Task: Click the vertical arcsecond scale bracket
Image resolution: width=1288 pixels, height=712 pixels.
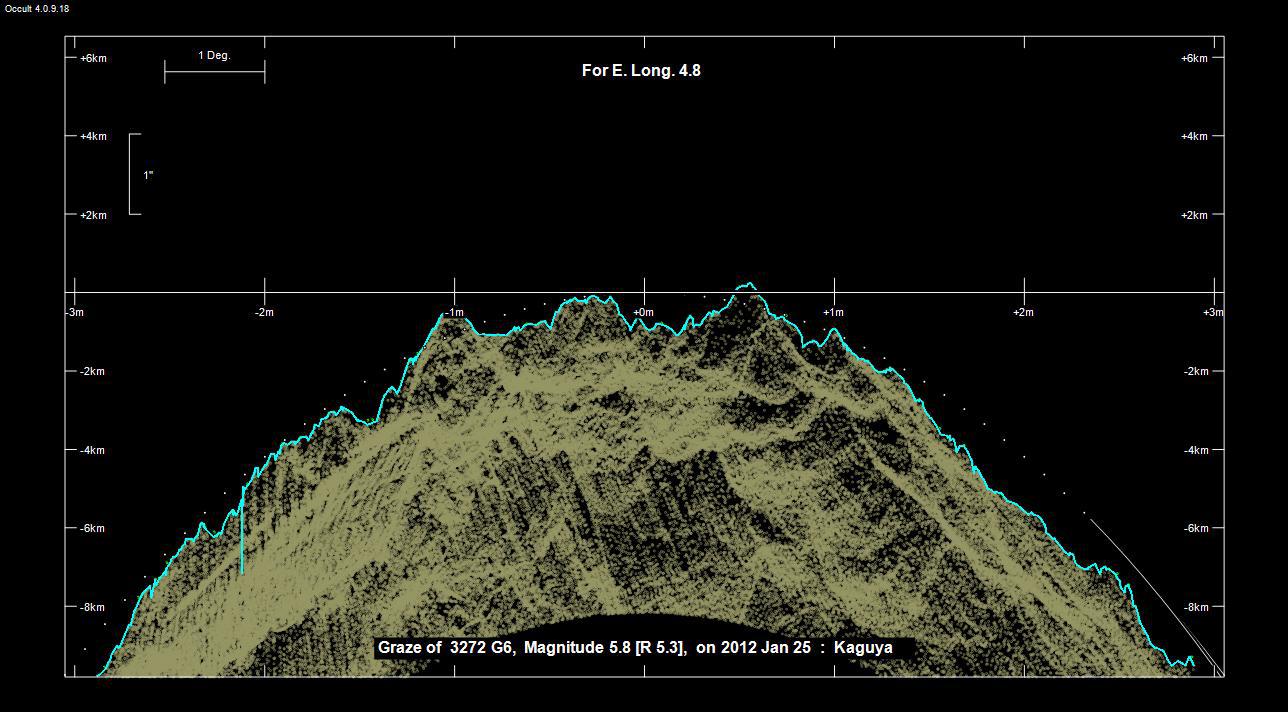Action: (134, 174)
